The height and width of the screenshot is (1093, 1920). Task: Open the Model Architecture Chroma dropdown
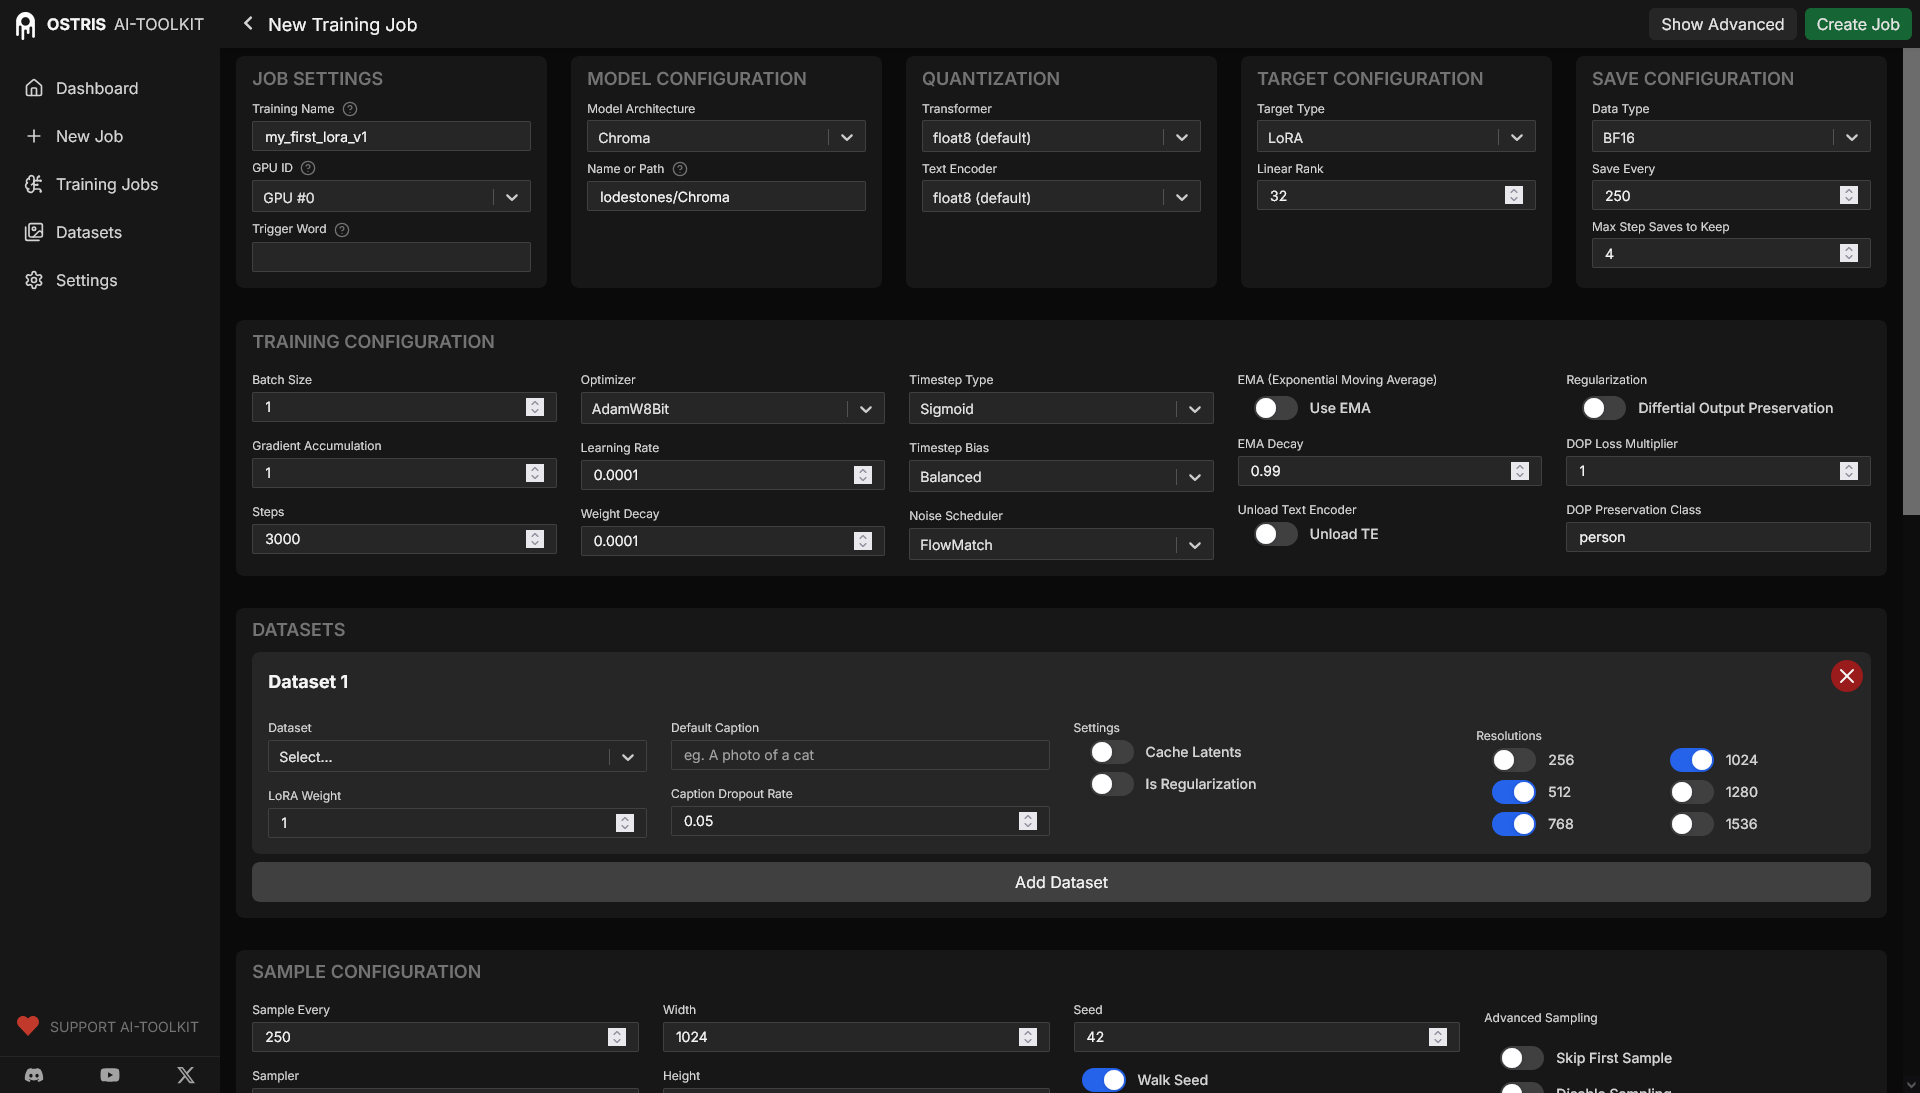coord(726,137)
